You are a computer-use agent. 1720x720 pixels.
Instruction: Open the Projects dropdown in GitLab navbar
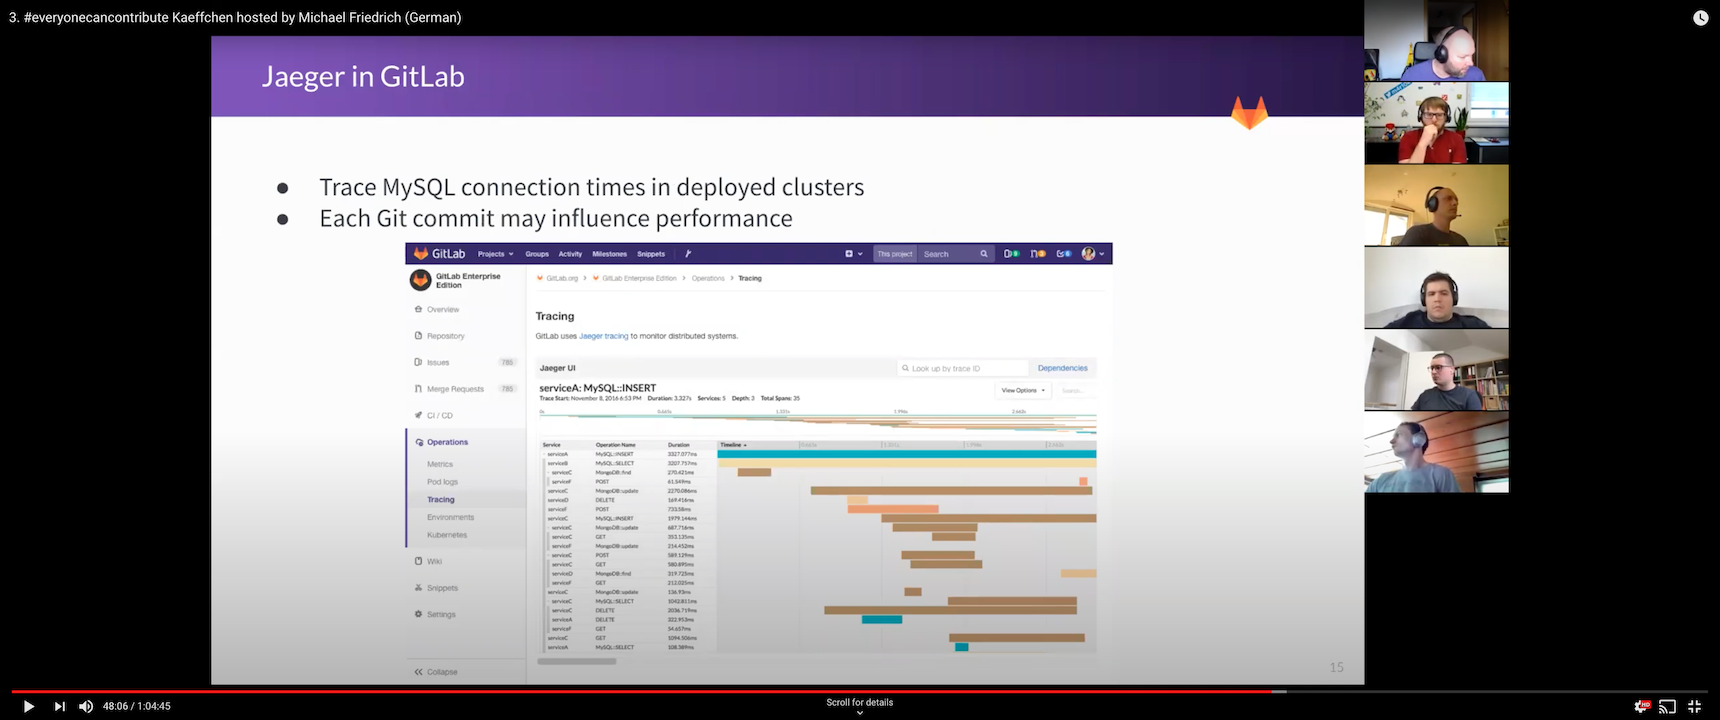495,254
